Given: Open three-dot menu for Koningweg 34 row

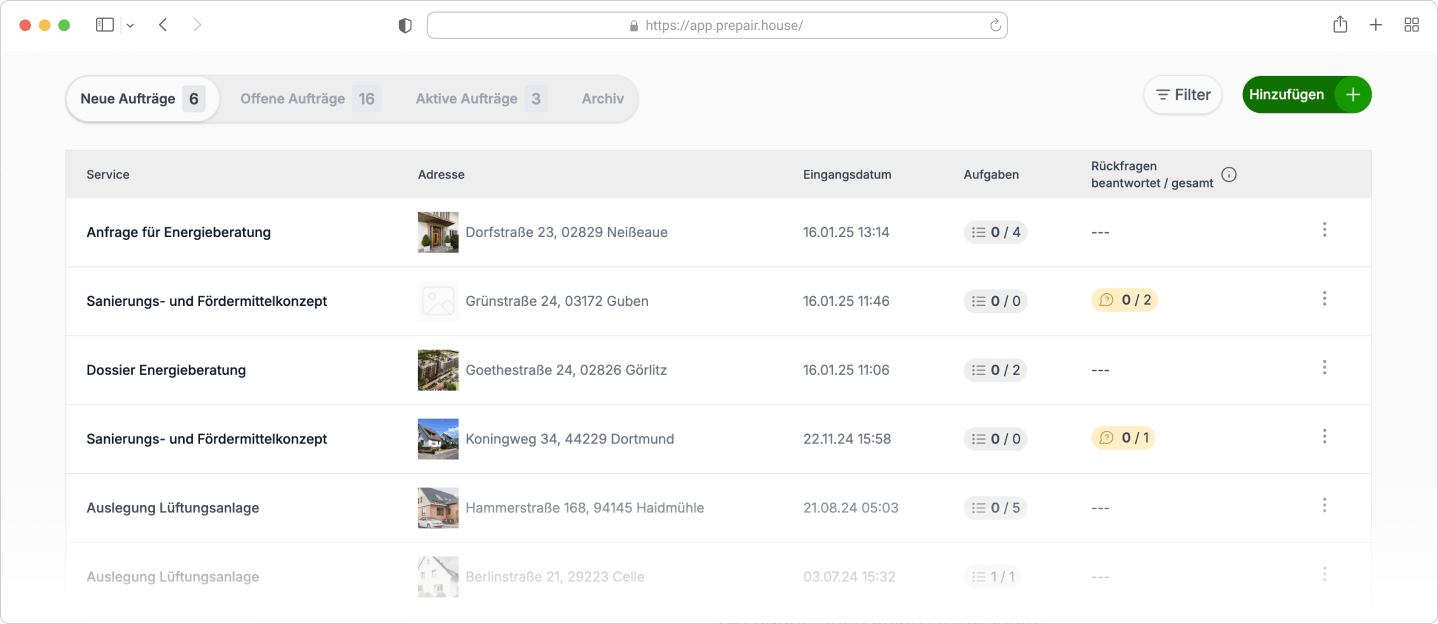Looking at the screenshot, I should click(x=1324, y=437).
